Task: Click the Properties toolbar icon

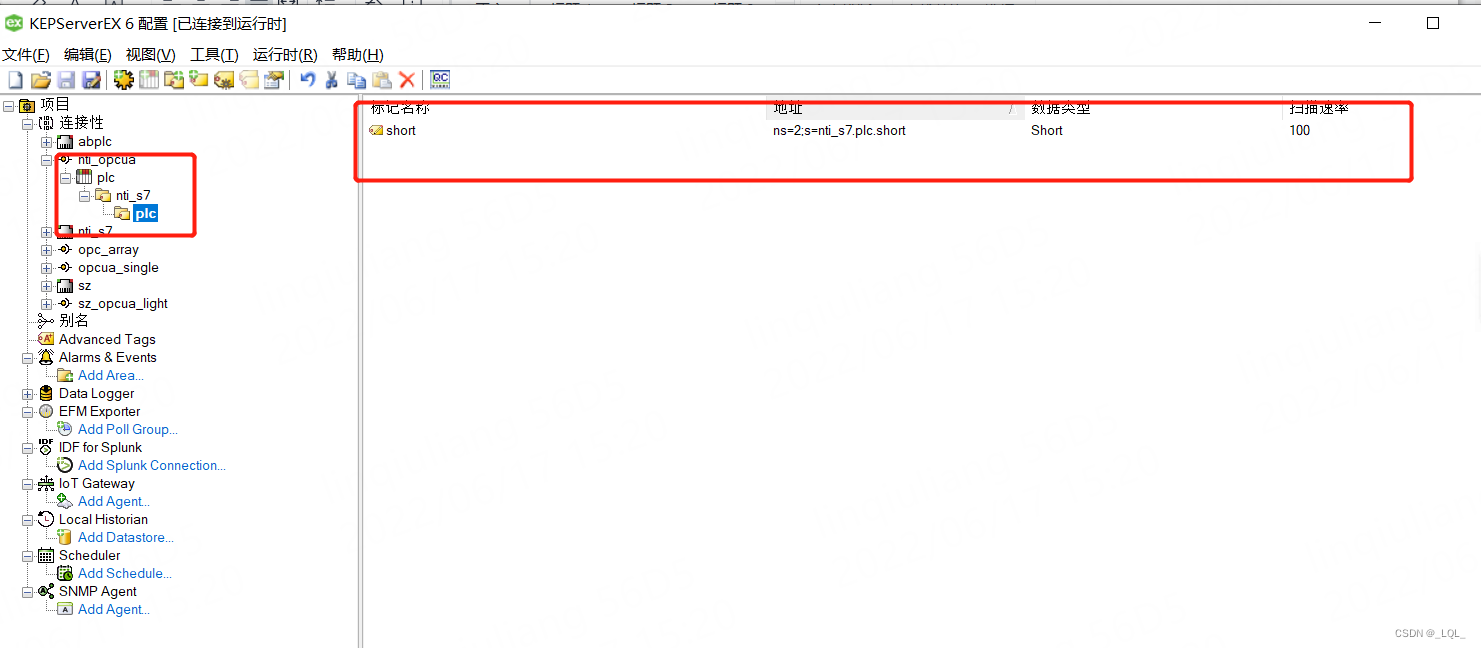Action: 274,80
